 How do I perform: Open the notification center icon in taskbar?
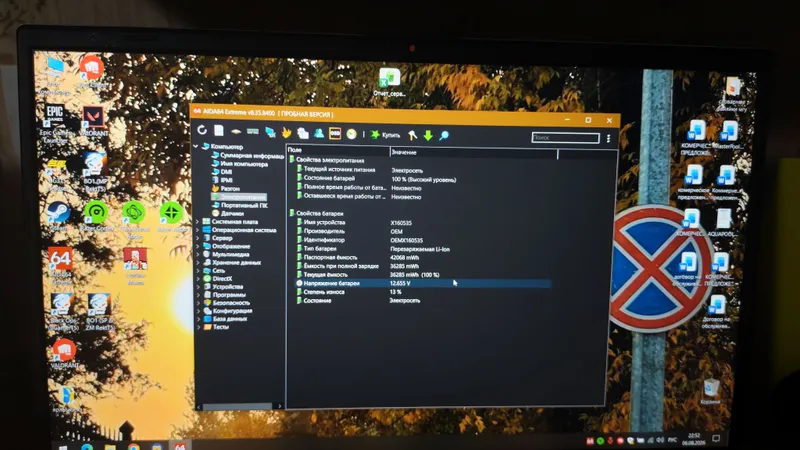(716, 438)
